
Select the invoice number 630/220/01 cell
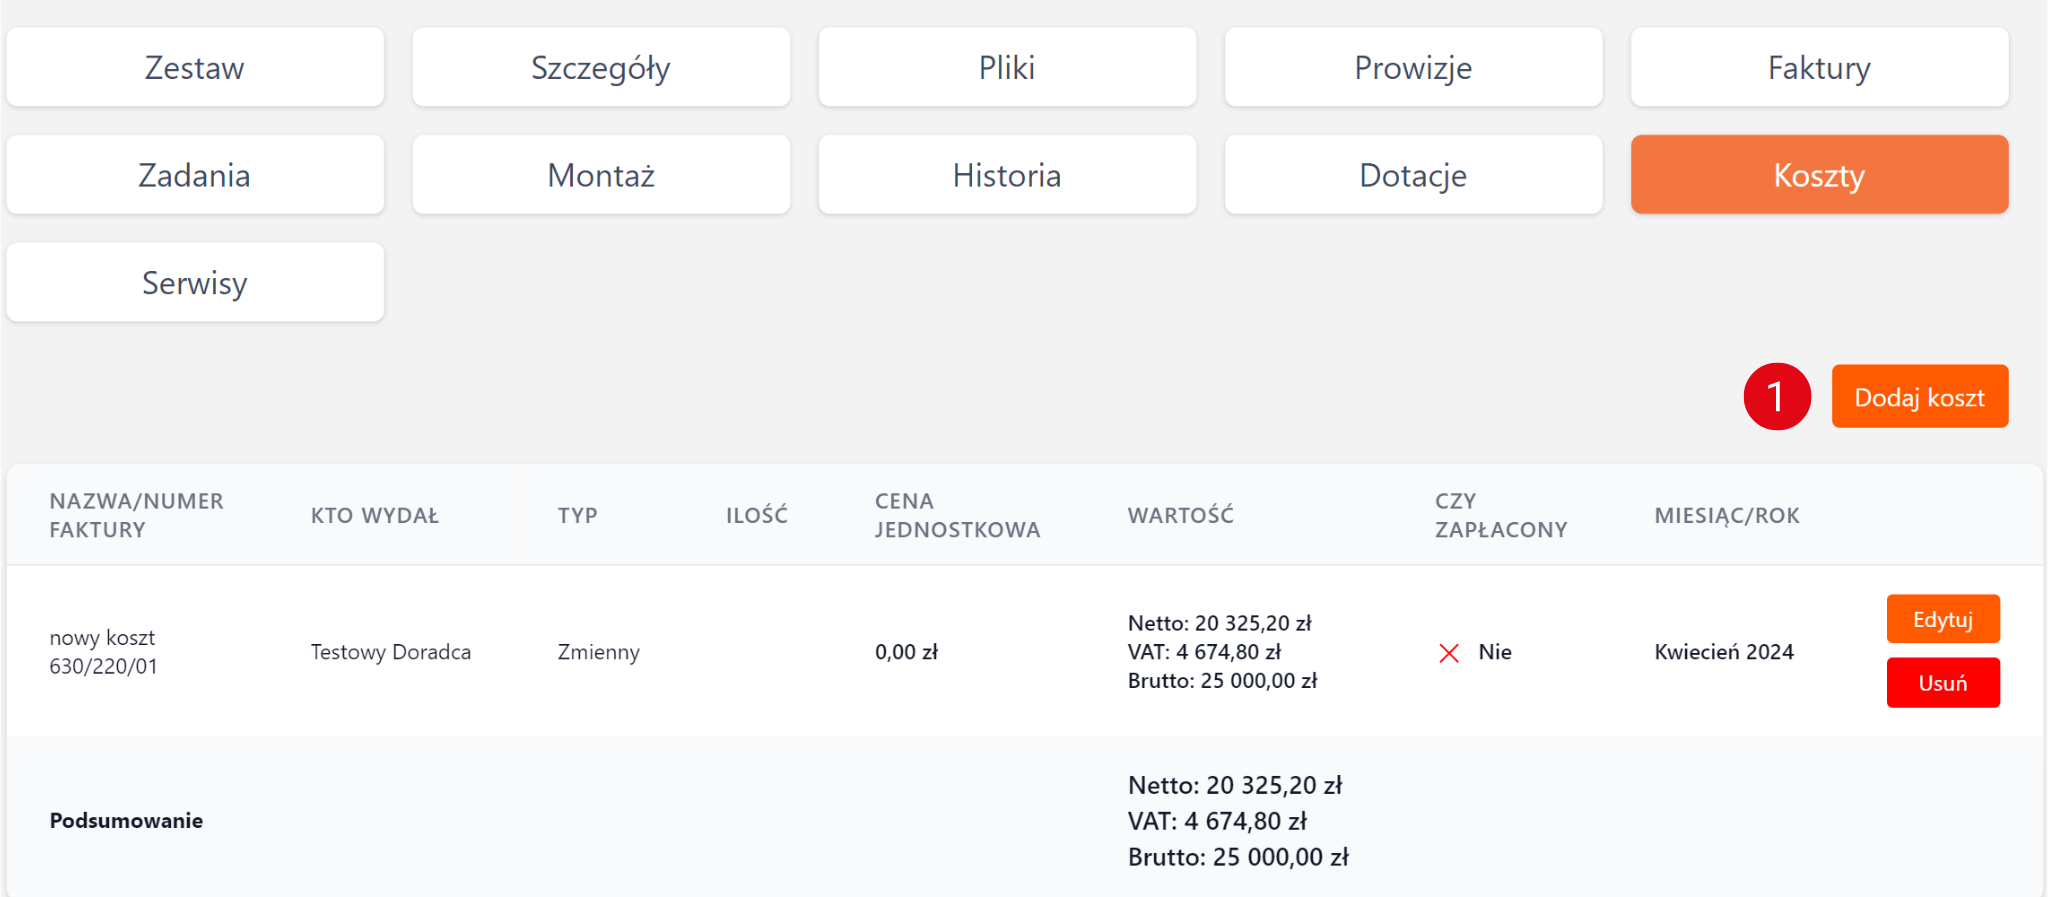(x=104, y=667)
